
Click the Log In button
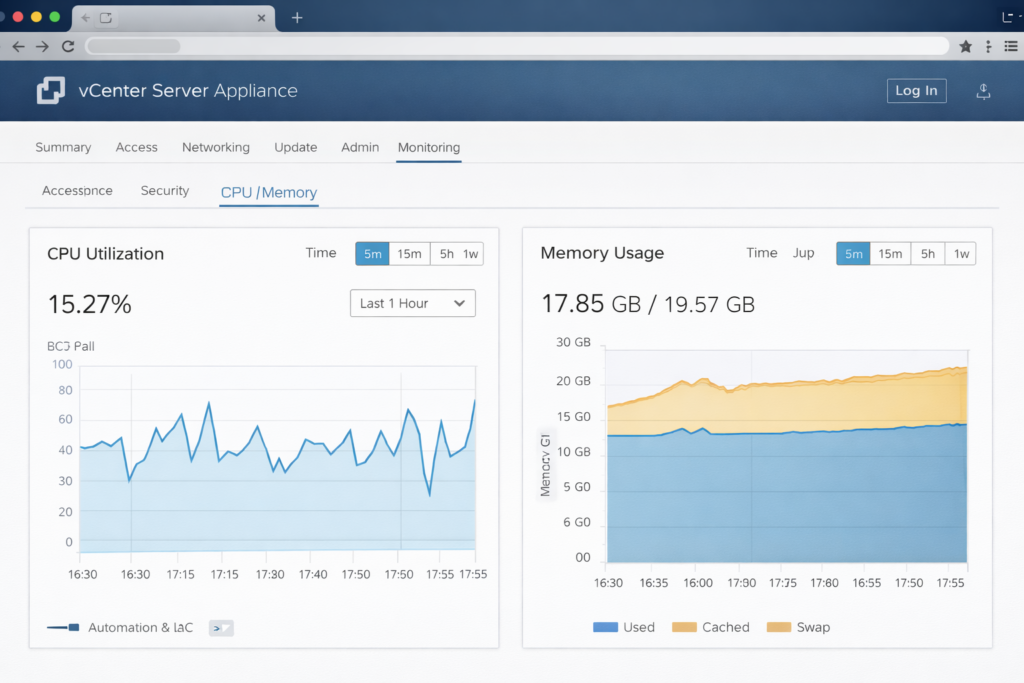click(916, 90)
